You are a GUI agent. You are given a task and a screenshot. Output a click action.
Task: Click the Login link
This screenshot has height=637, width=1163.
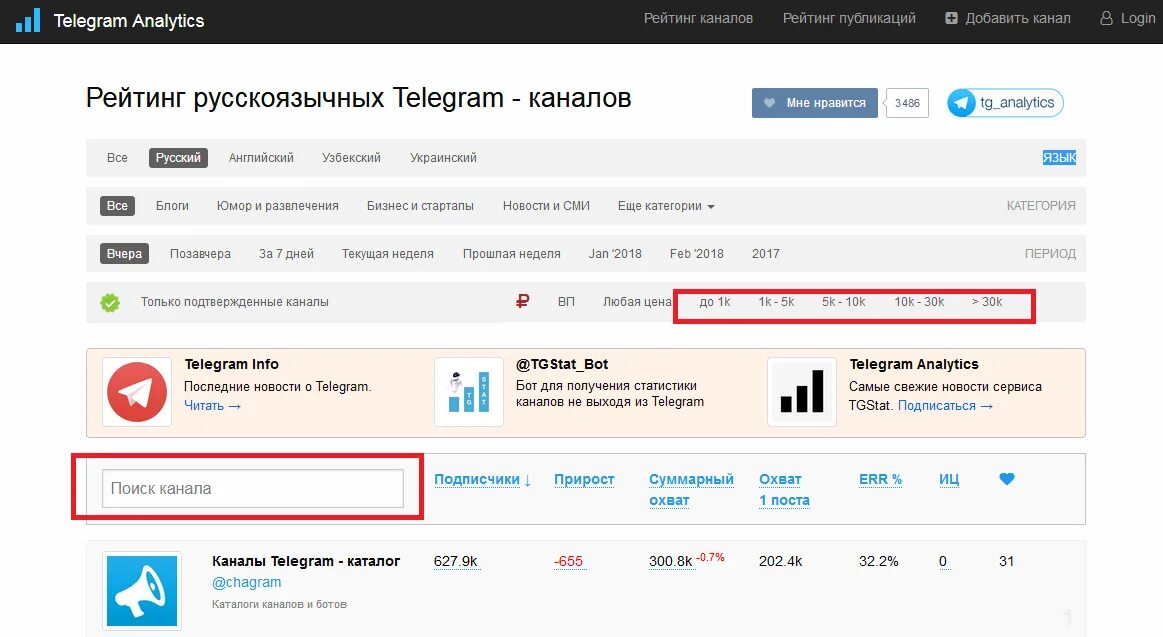pos(1138,19)
